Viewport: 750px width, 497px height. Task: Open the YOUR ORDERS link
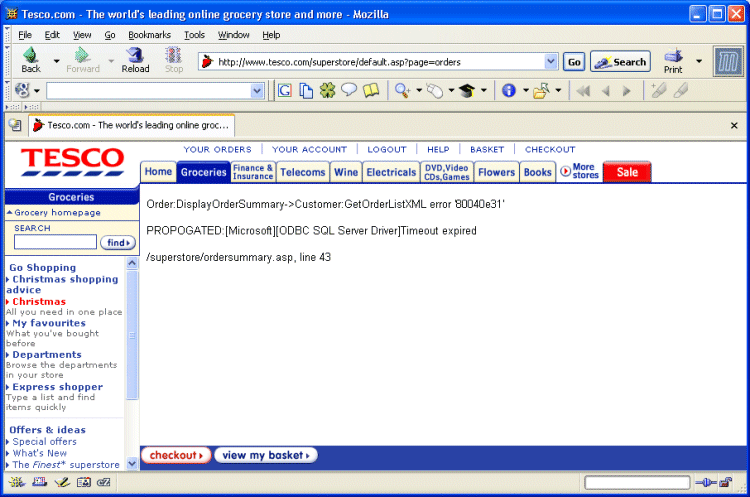pos(218,149)
